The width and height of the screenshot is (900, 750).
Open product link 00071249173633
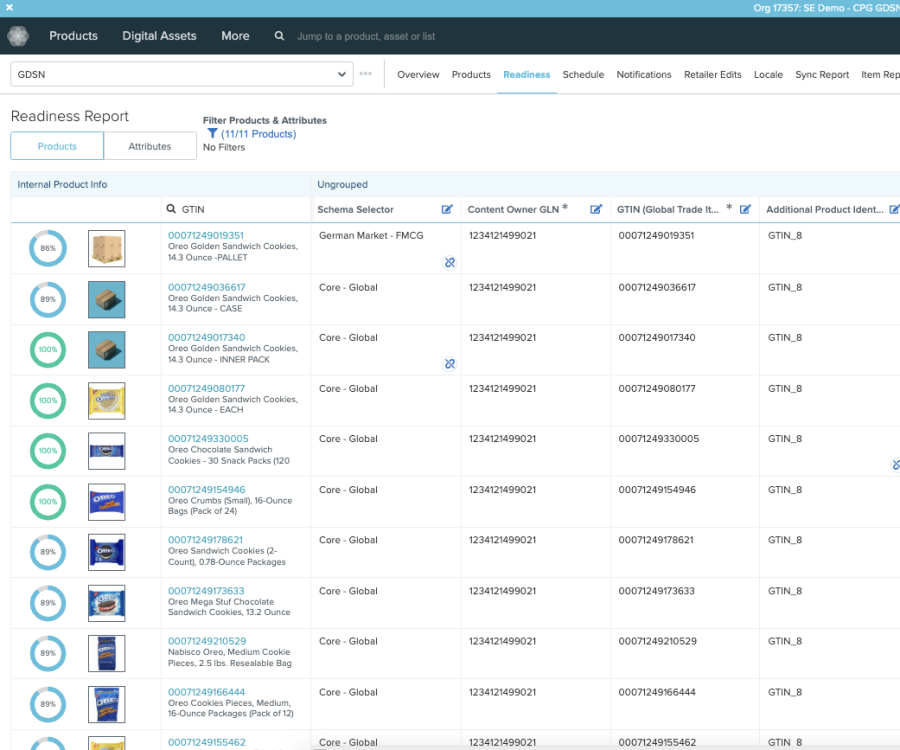[205, 590]
